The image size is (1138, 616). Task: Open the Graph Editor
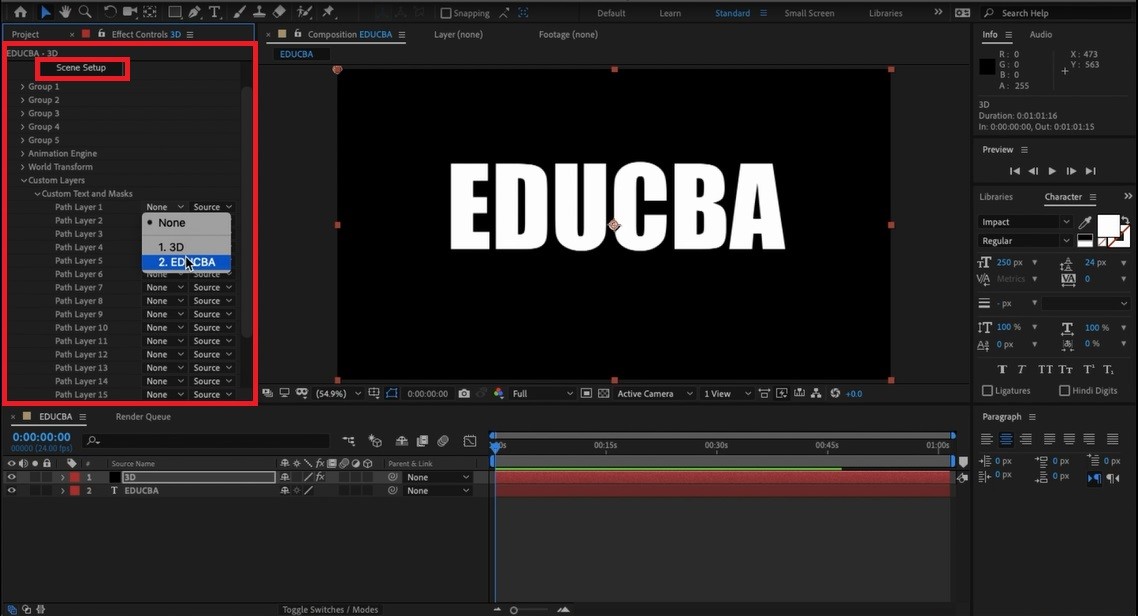click(470, 441)
